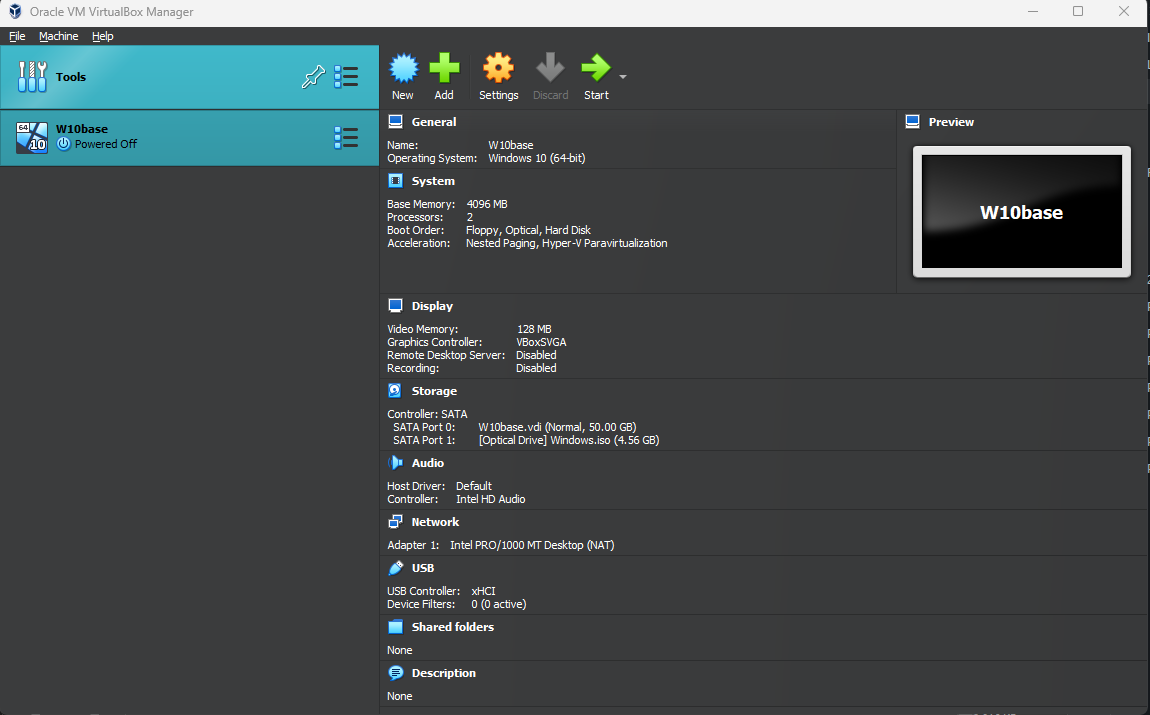The width and height of the screenshot is (1150, 715).
Task: Click the Description speech bubble icon
Action: click(x=395, y=672)
